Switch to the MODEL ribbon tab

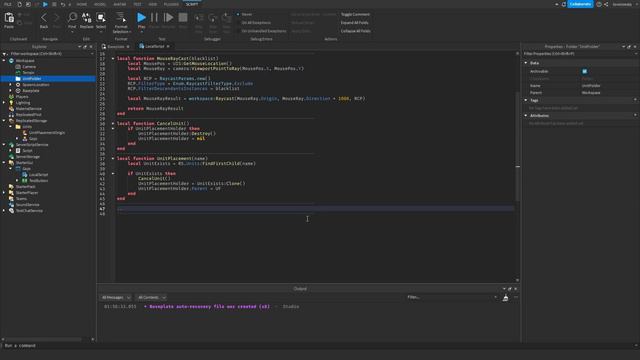(x=100, y=4)
